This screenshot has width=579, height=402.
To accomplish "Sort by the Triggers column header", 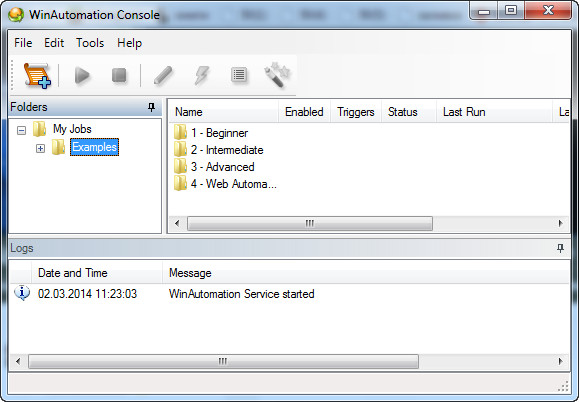I will [x=356, y=112].
